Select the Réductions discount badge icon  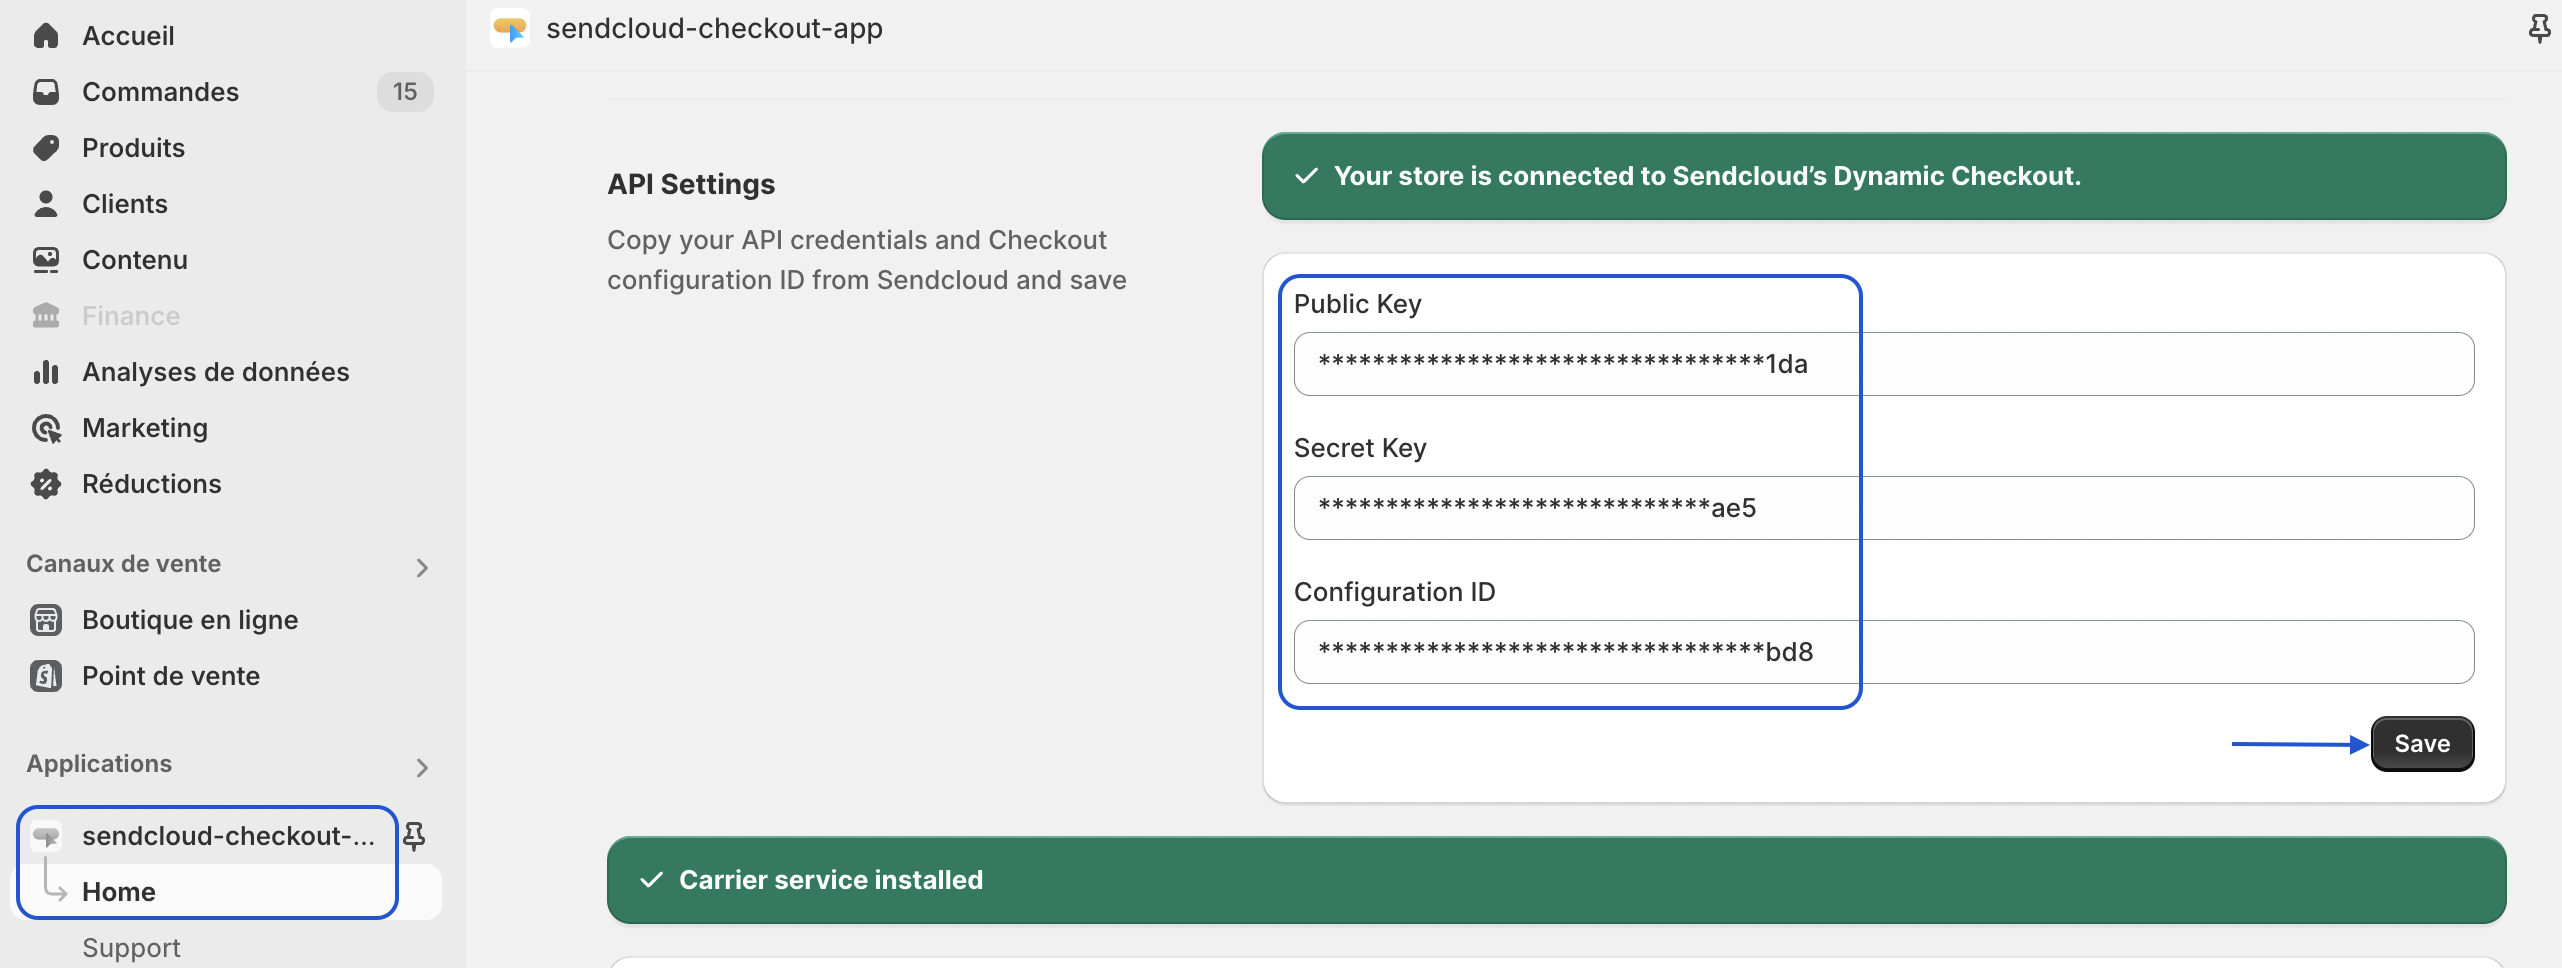(46, 484)
